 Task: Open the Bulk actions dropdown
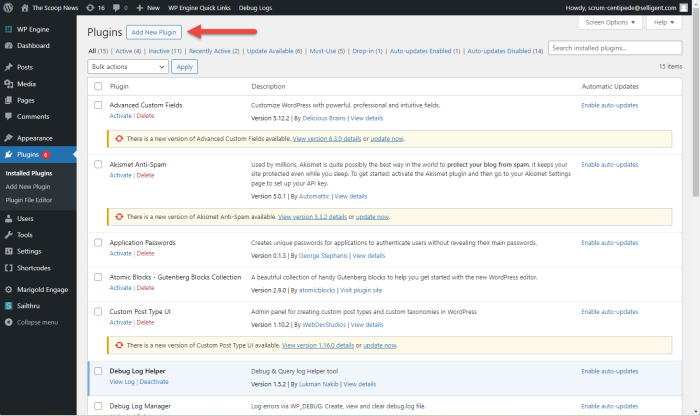point(128,66)
